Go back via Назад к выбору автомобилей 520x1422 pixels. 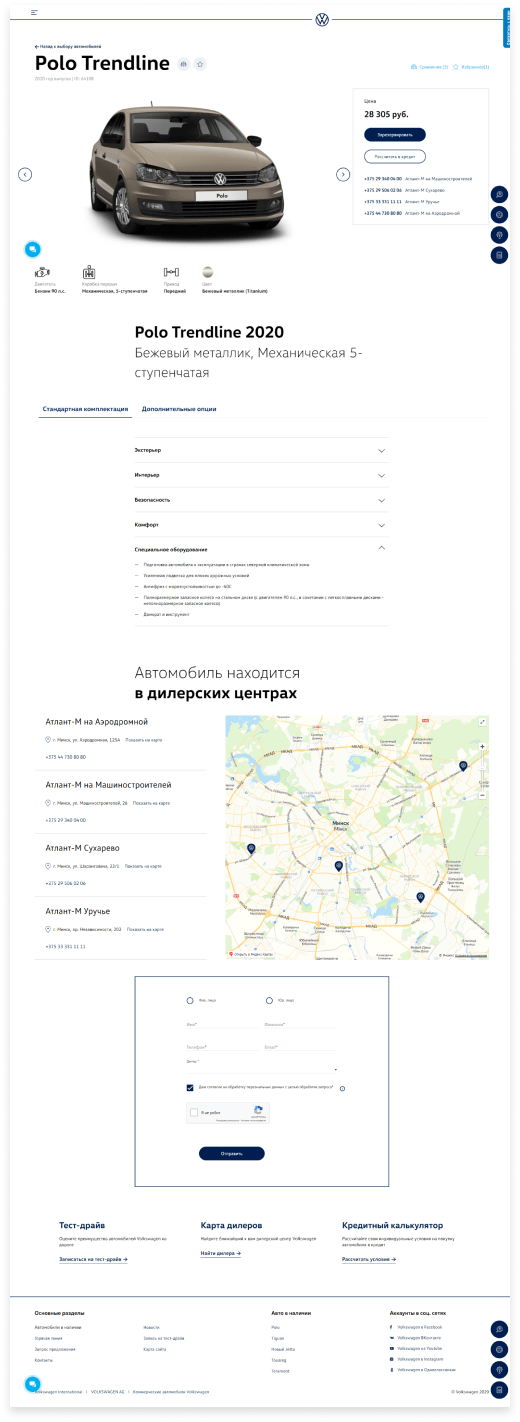pos(68,46)
